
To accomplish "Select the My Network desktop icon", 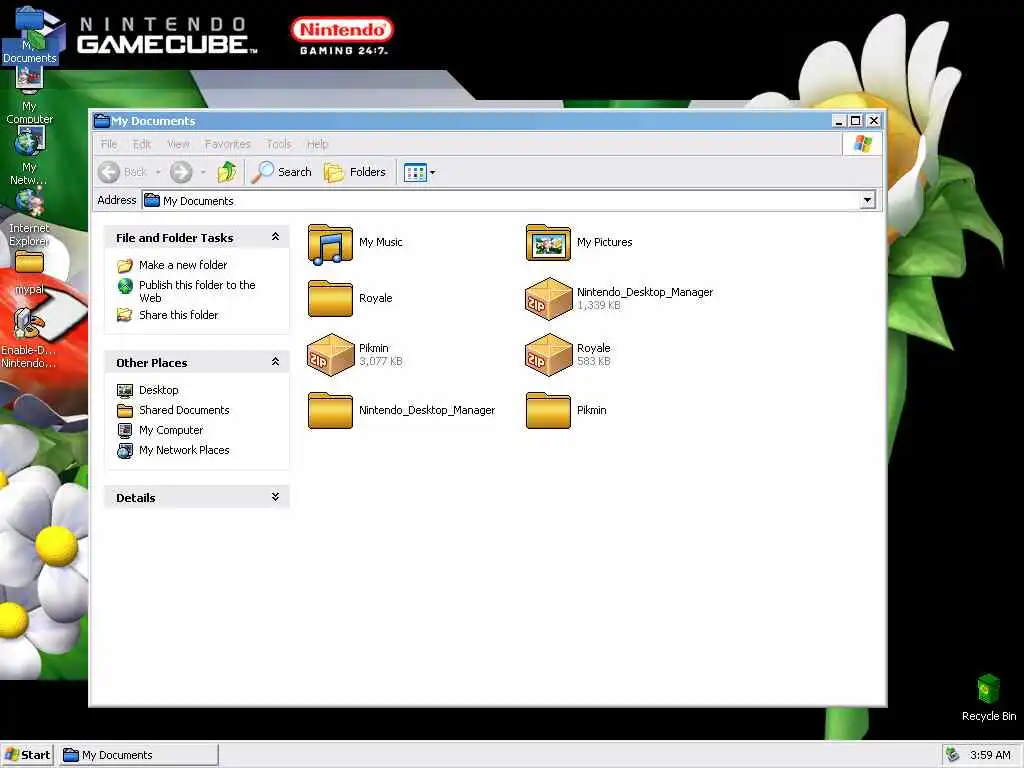I will [x=29, y=155].
